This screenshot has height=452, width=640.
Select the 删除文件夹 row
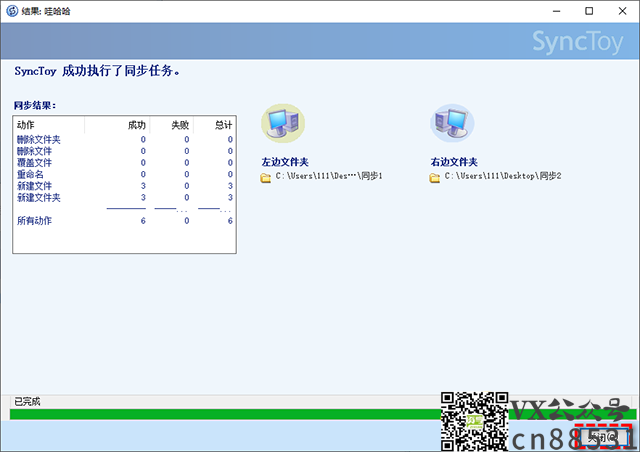tap(124, 140)
